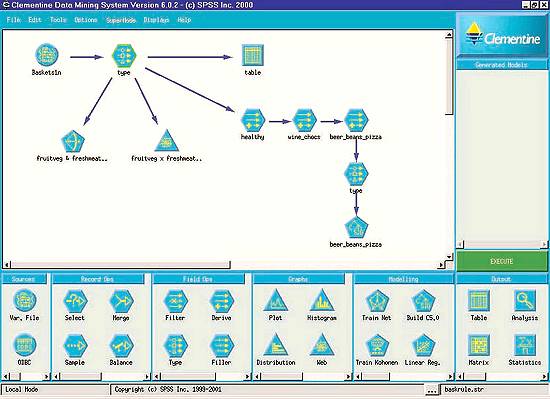Select the beer_beans_pizza C5.0 model node
The width and height of the screenshot is (550, 399).
tap(356, 228)
